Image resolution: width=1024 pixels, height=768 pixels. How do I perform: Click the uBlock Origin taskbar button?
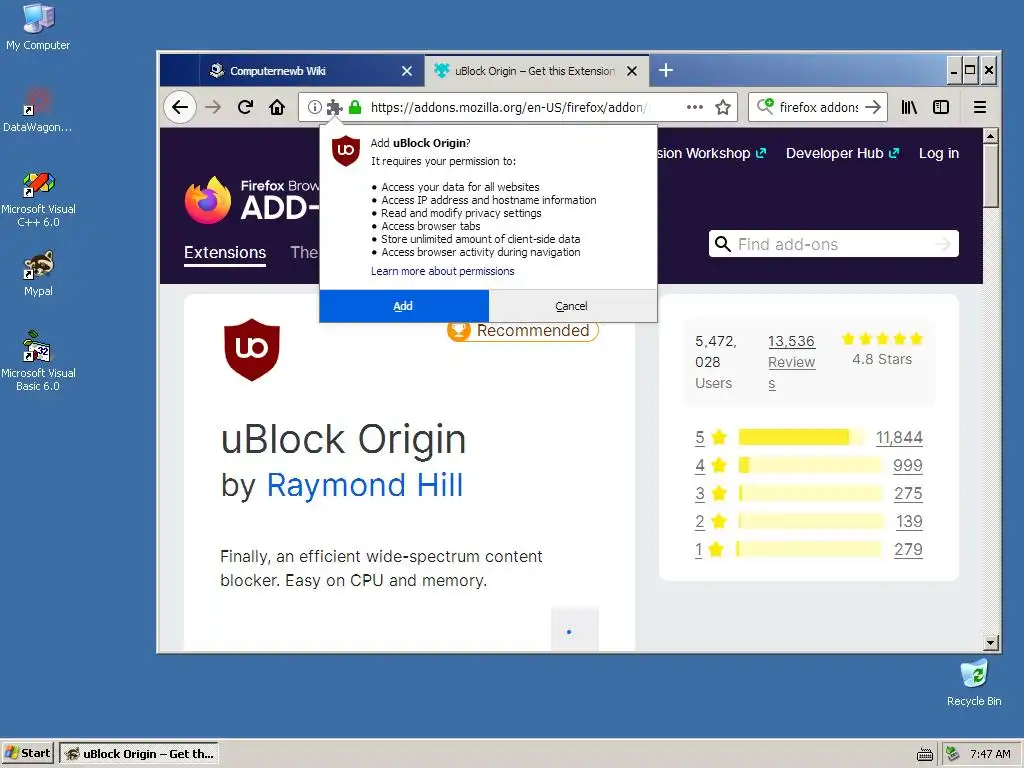(x=139, y=754)
